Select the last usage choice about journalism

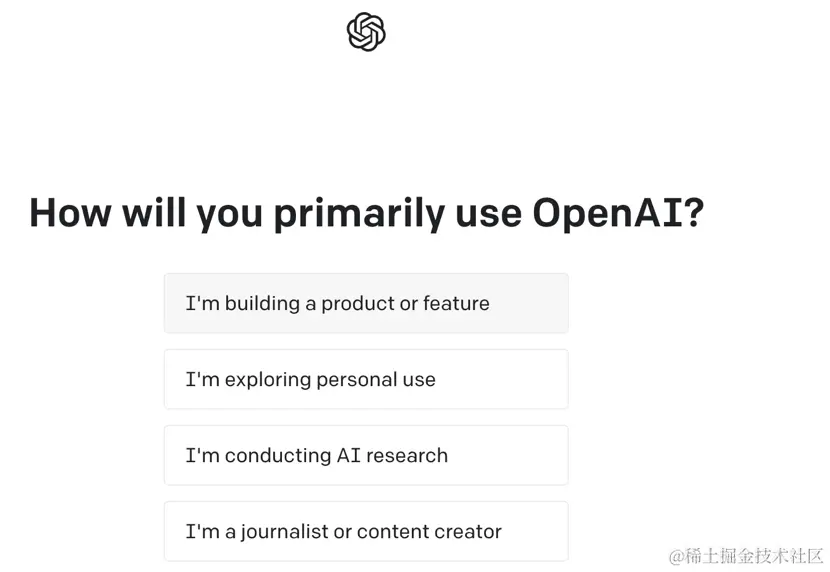366,531
